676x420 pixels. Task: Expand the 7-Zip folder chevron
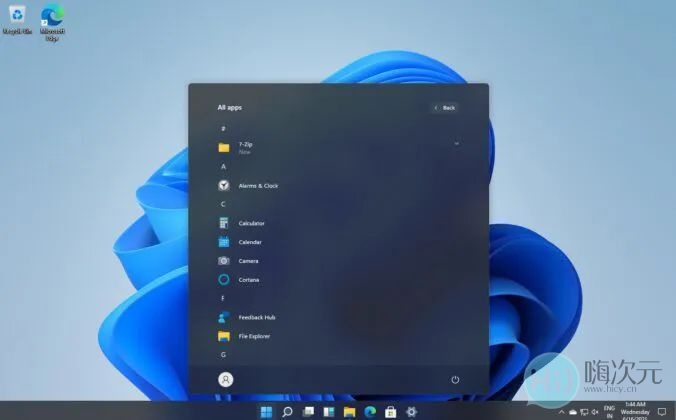click(x=456, y=144)
